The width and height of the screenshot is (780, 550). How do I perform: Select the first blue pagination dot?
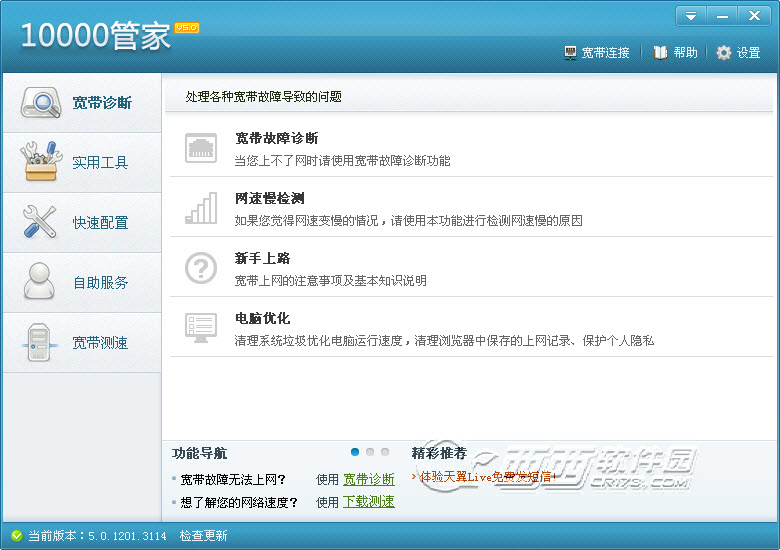point(355,452)
